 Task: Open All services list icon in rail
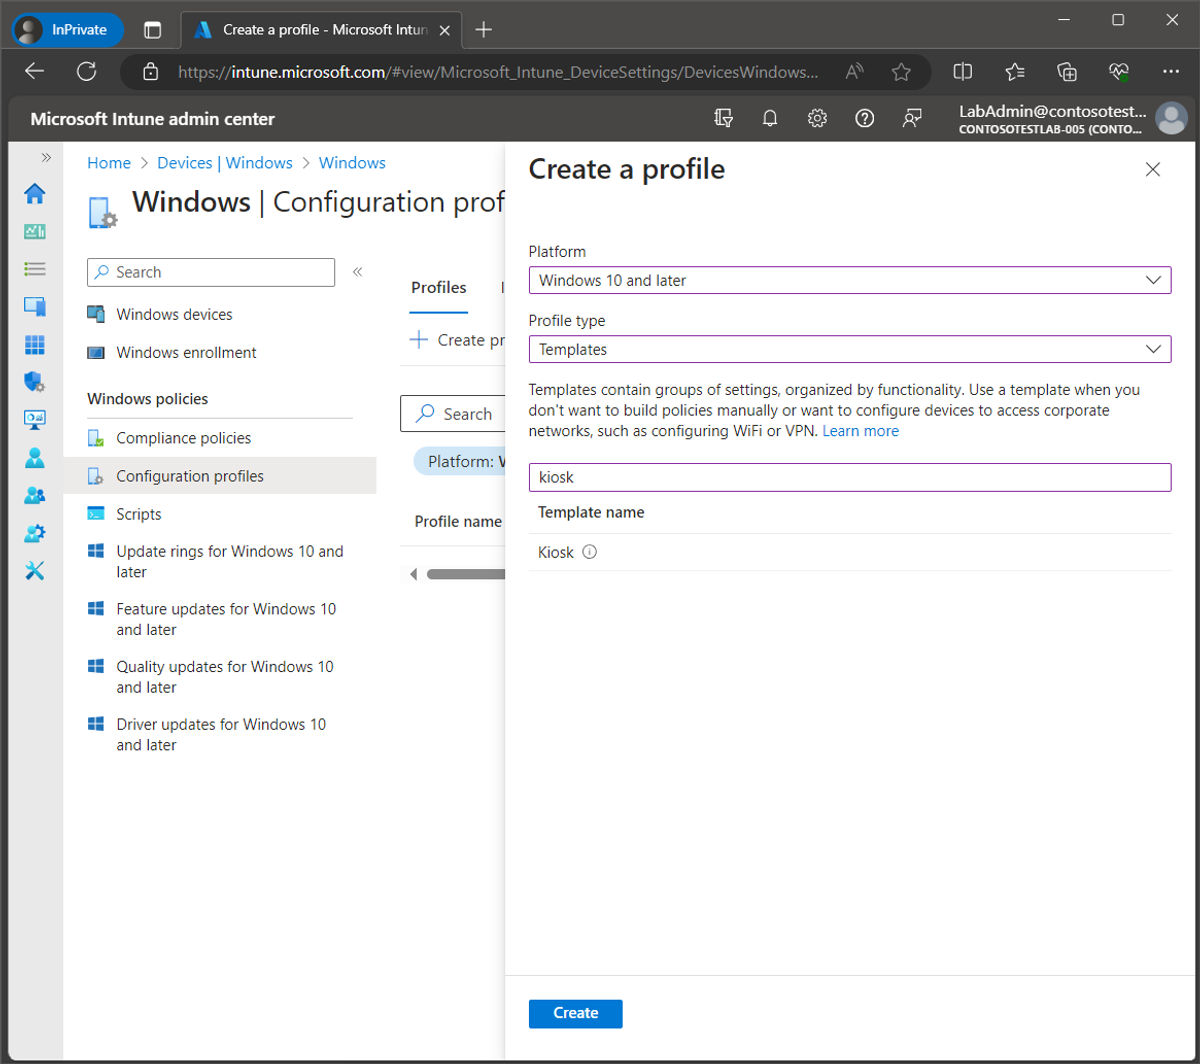tap(35, 269)
